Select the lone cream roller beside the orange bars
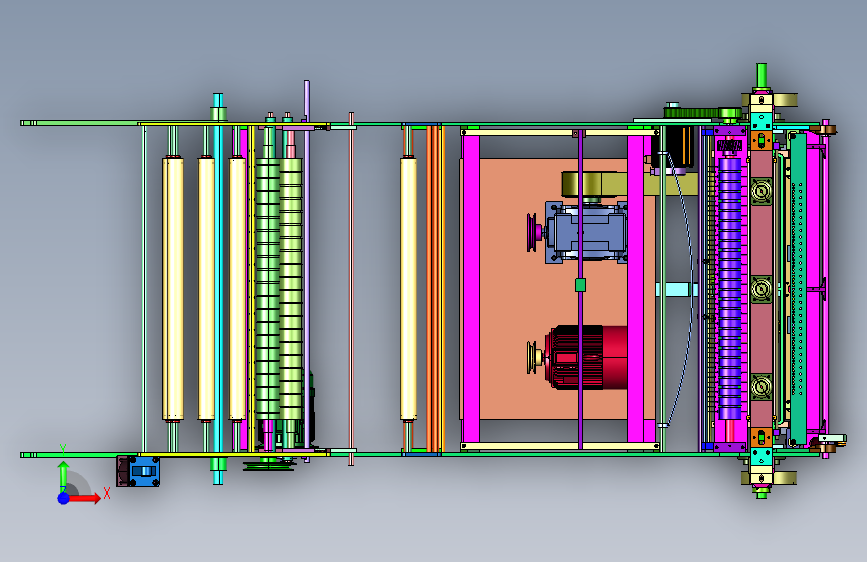867x562 pixels. pyautogui.click(x=408, y=289)
